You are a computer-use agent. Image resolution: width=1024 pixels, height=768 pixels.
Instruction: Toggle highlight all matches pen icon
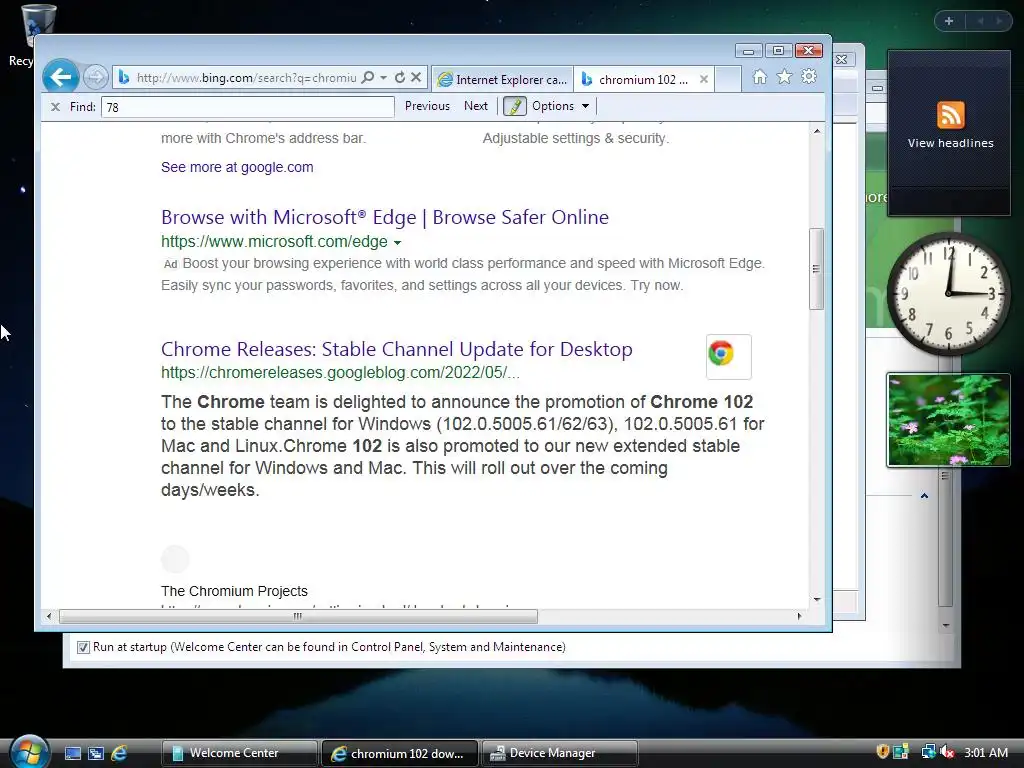coord(515,106)
